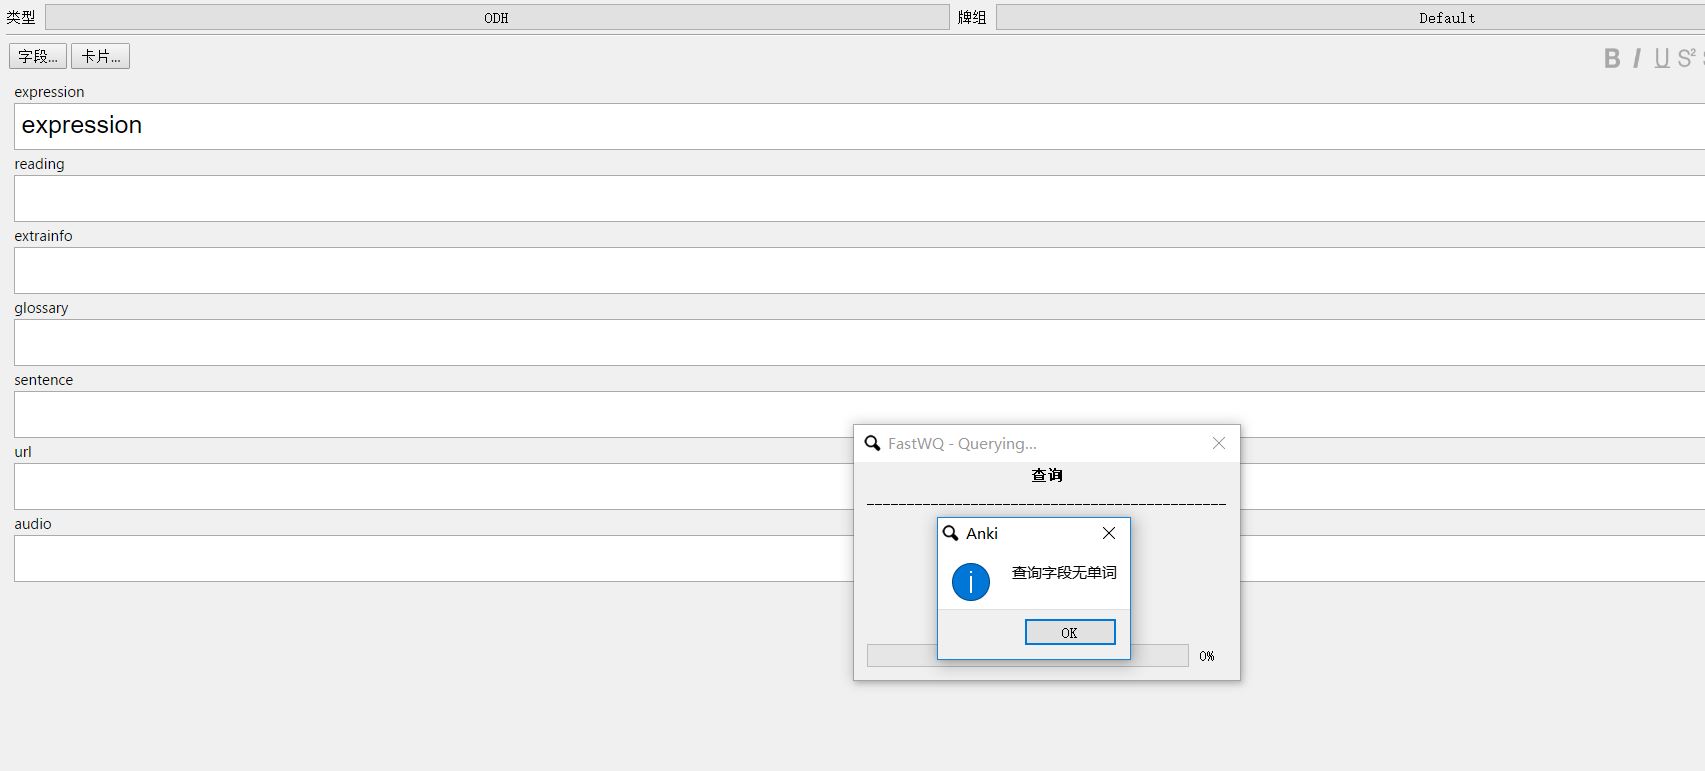Close the FastWQ Querying window
The height and width of the screenshot is (771, 1705).
point(1219,443)
